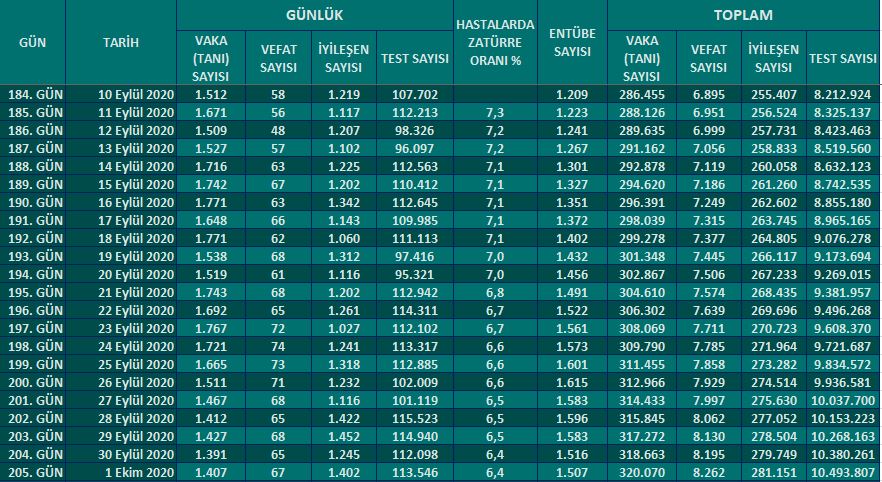Screen dimensions: 882x482
Task: Click VEFAT SAYISI header under TOPLAM
Action: click(x=708, y=58)
